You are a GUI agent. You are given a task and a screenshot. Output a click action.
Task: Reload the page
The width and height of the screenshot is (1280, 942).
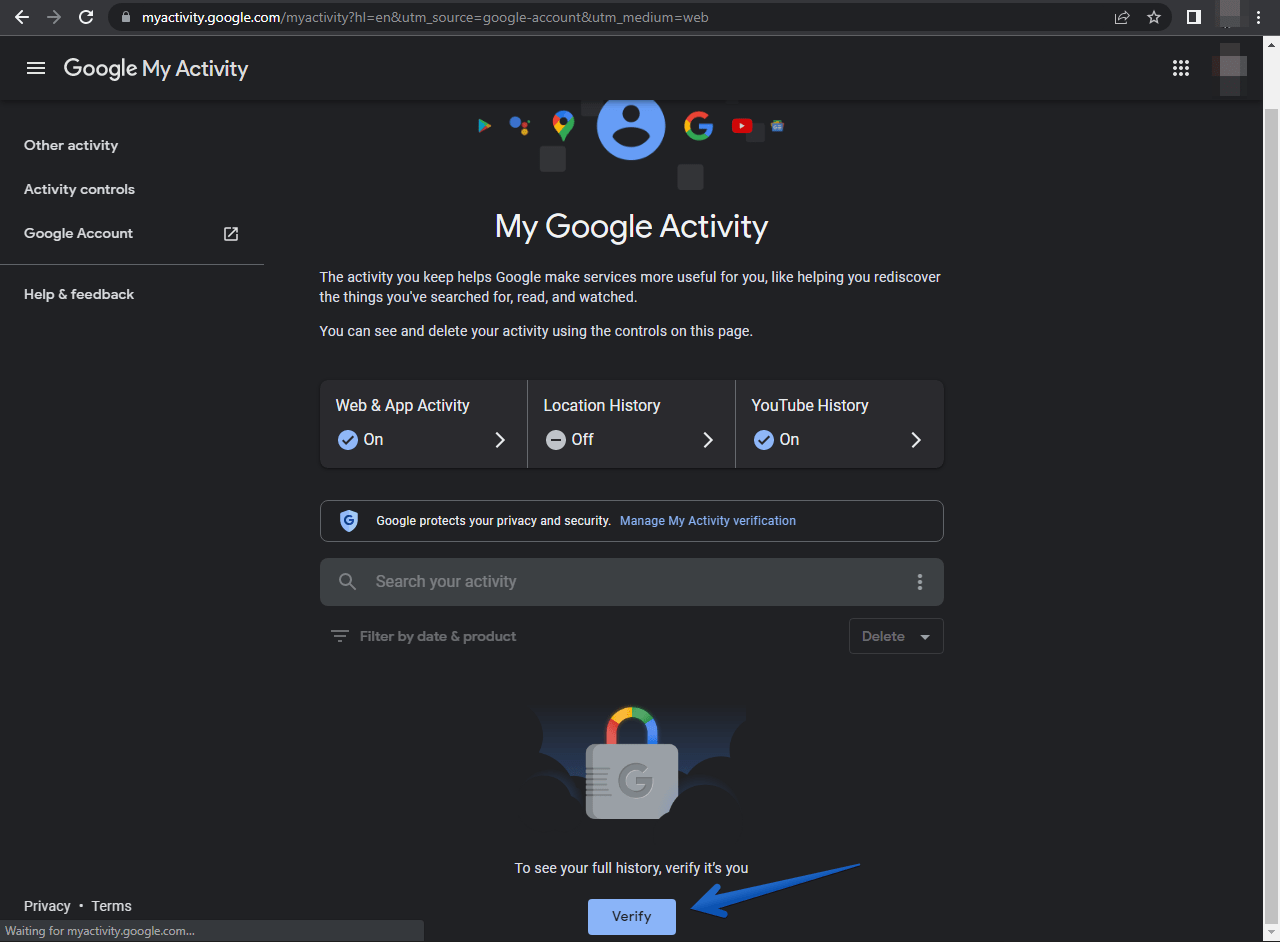86,17
